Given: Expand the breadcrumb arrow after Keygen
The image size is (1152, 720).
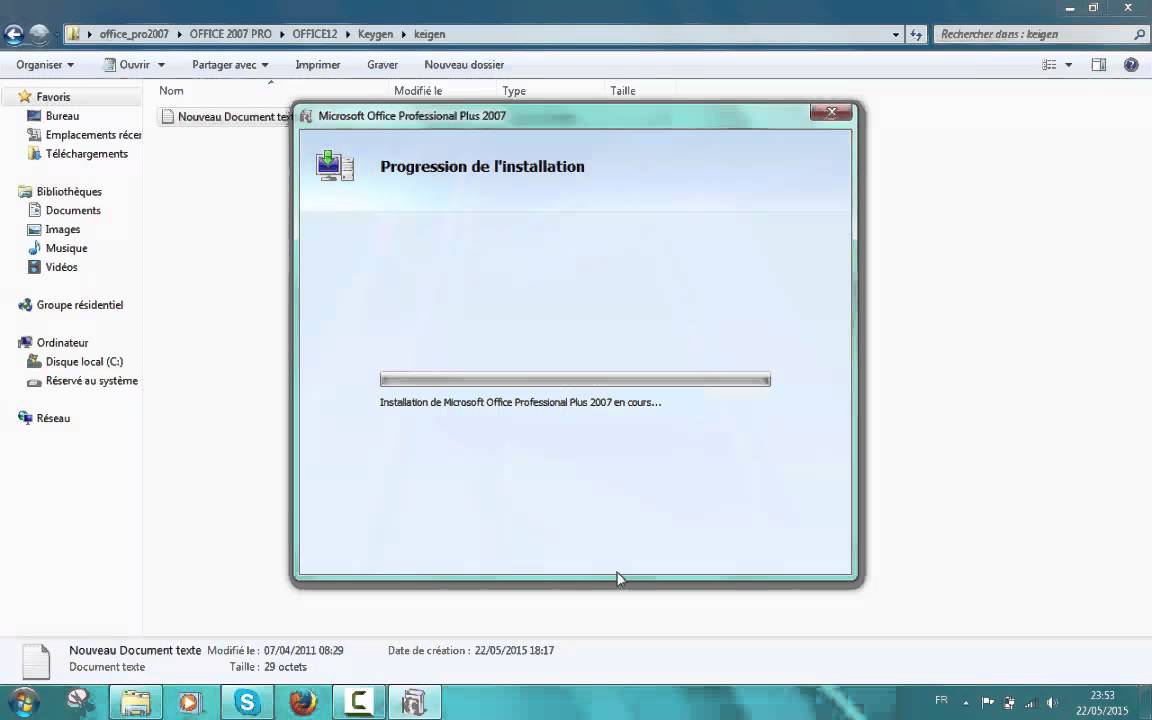Looking at the screenshot, I should click(x=403, y=35).
